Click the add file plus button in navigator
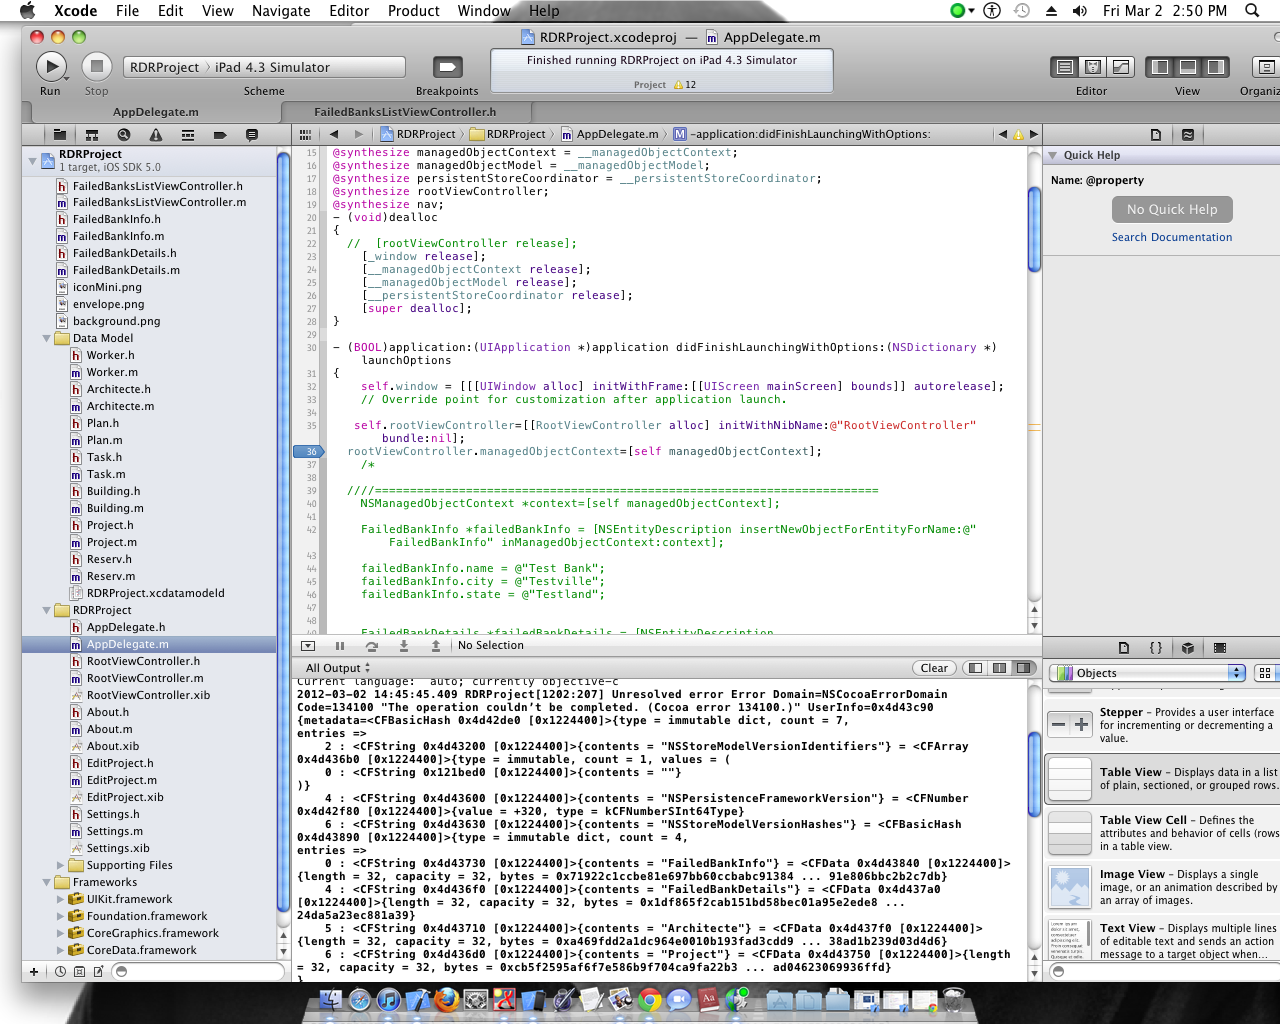The height and width of the screenshot is (1024, 1280). pos(34,971)
